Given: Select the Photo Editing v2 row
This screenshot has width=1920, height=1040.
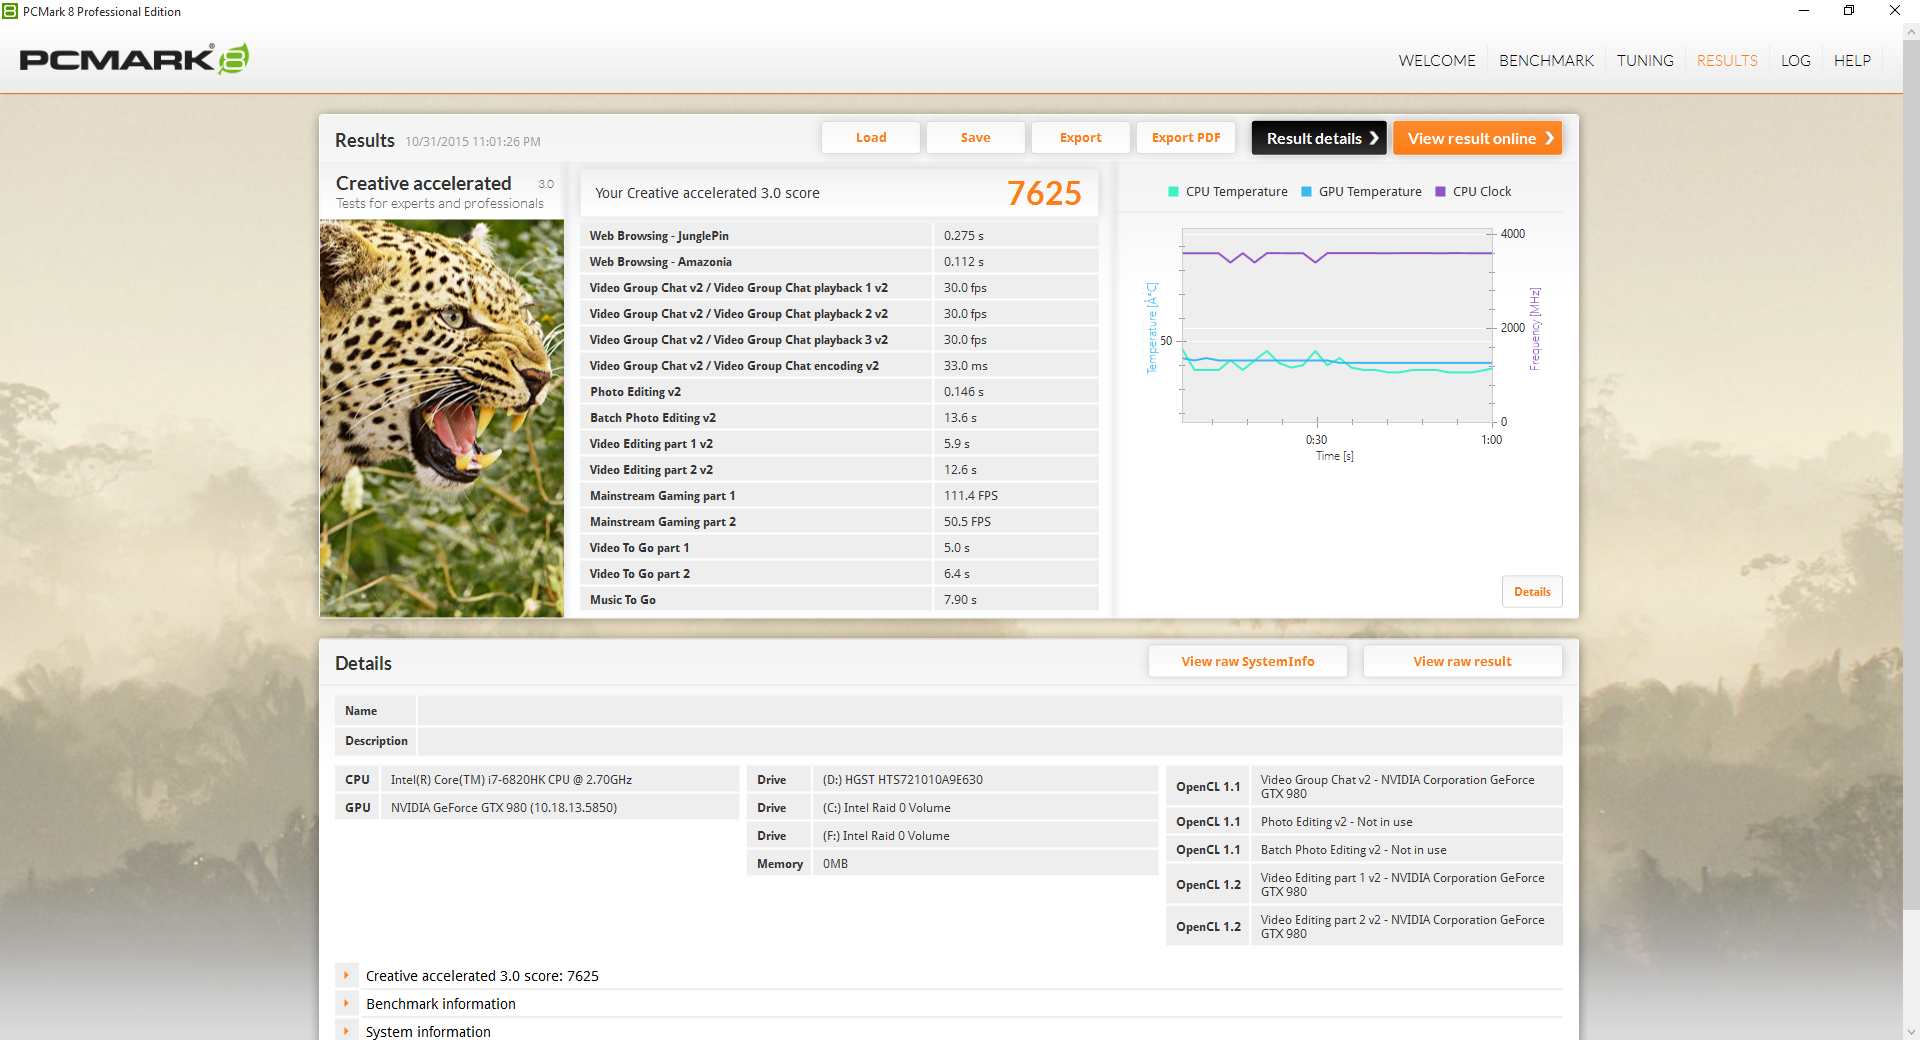Looking at the screenshot, I should click(x=839, y=392).
